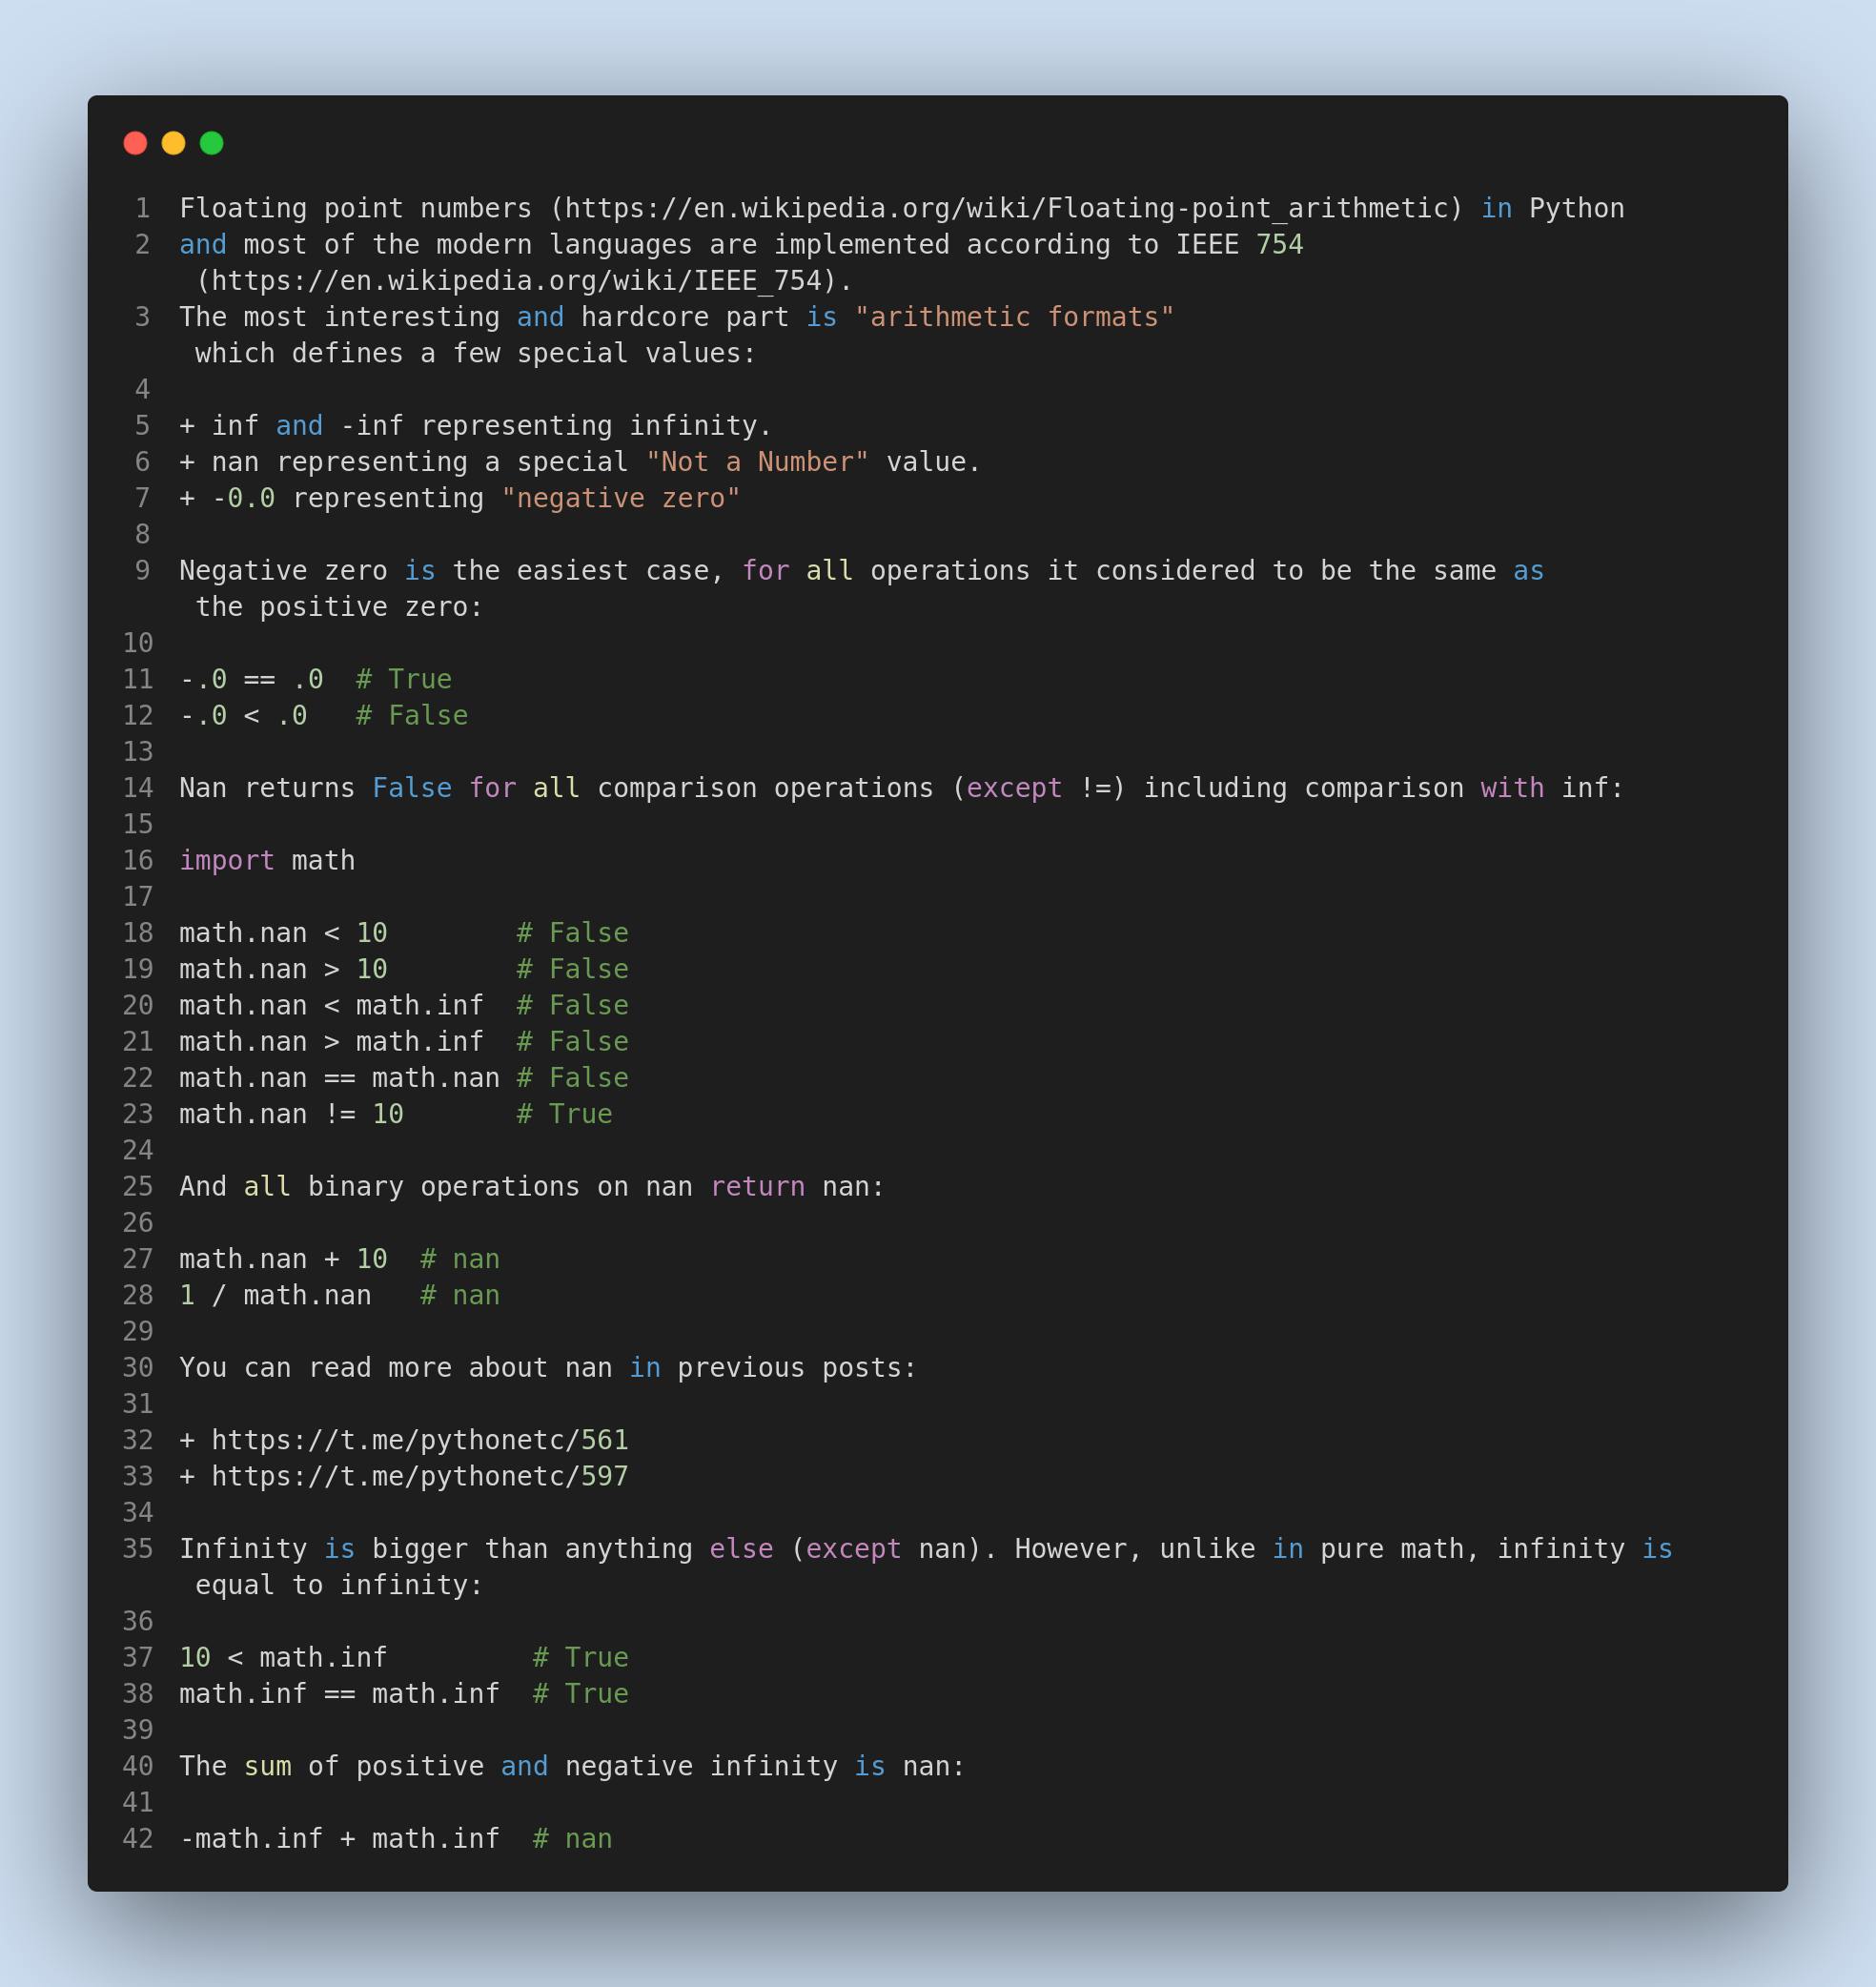This screenshot has height=1987, width=1876.
Task: Click '-0.0' value on line 7
Action: tap(243, 498)
